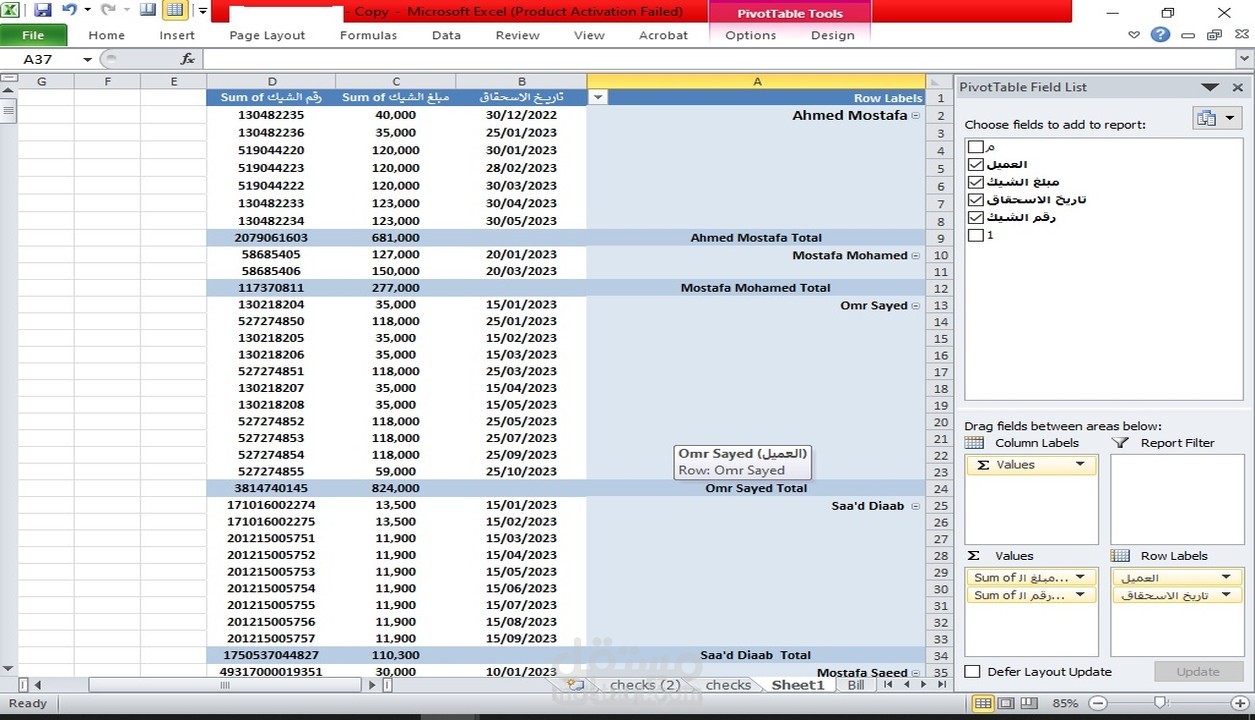
Task: Collapse the Mostafa Mohamed group
Action: [916, 256]
